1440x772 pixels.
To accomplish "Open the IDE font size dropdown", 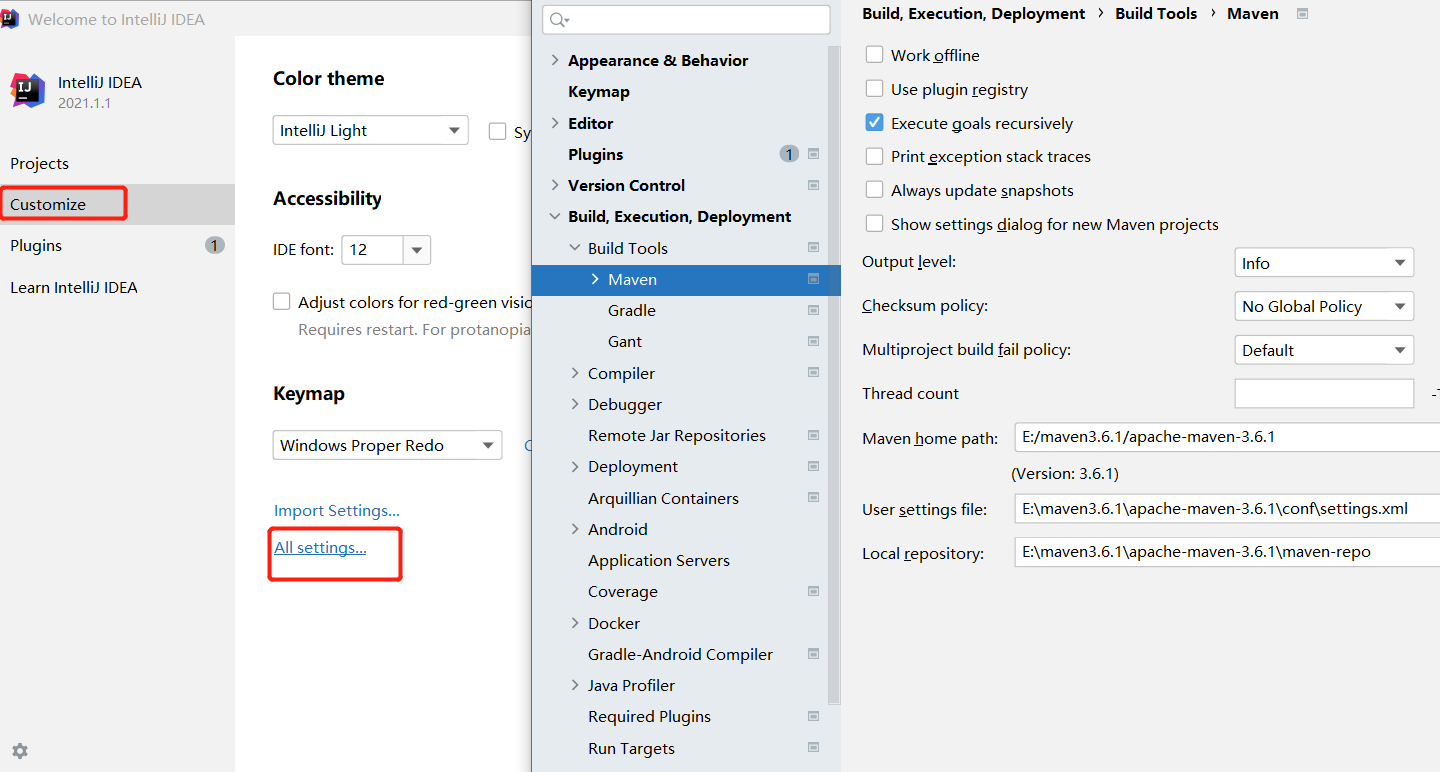I will 386,250.
